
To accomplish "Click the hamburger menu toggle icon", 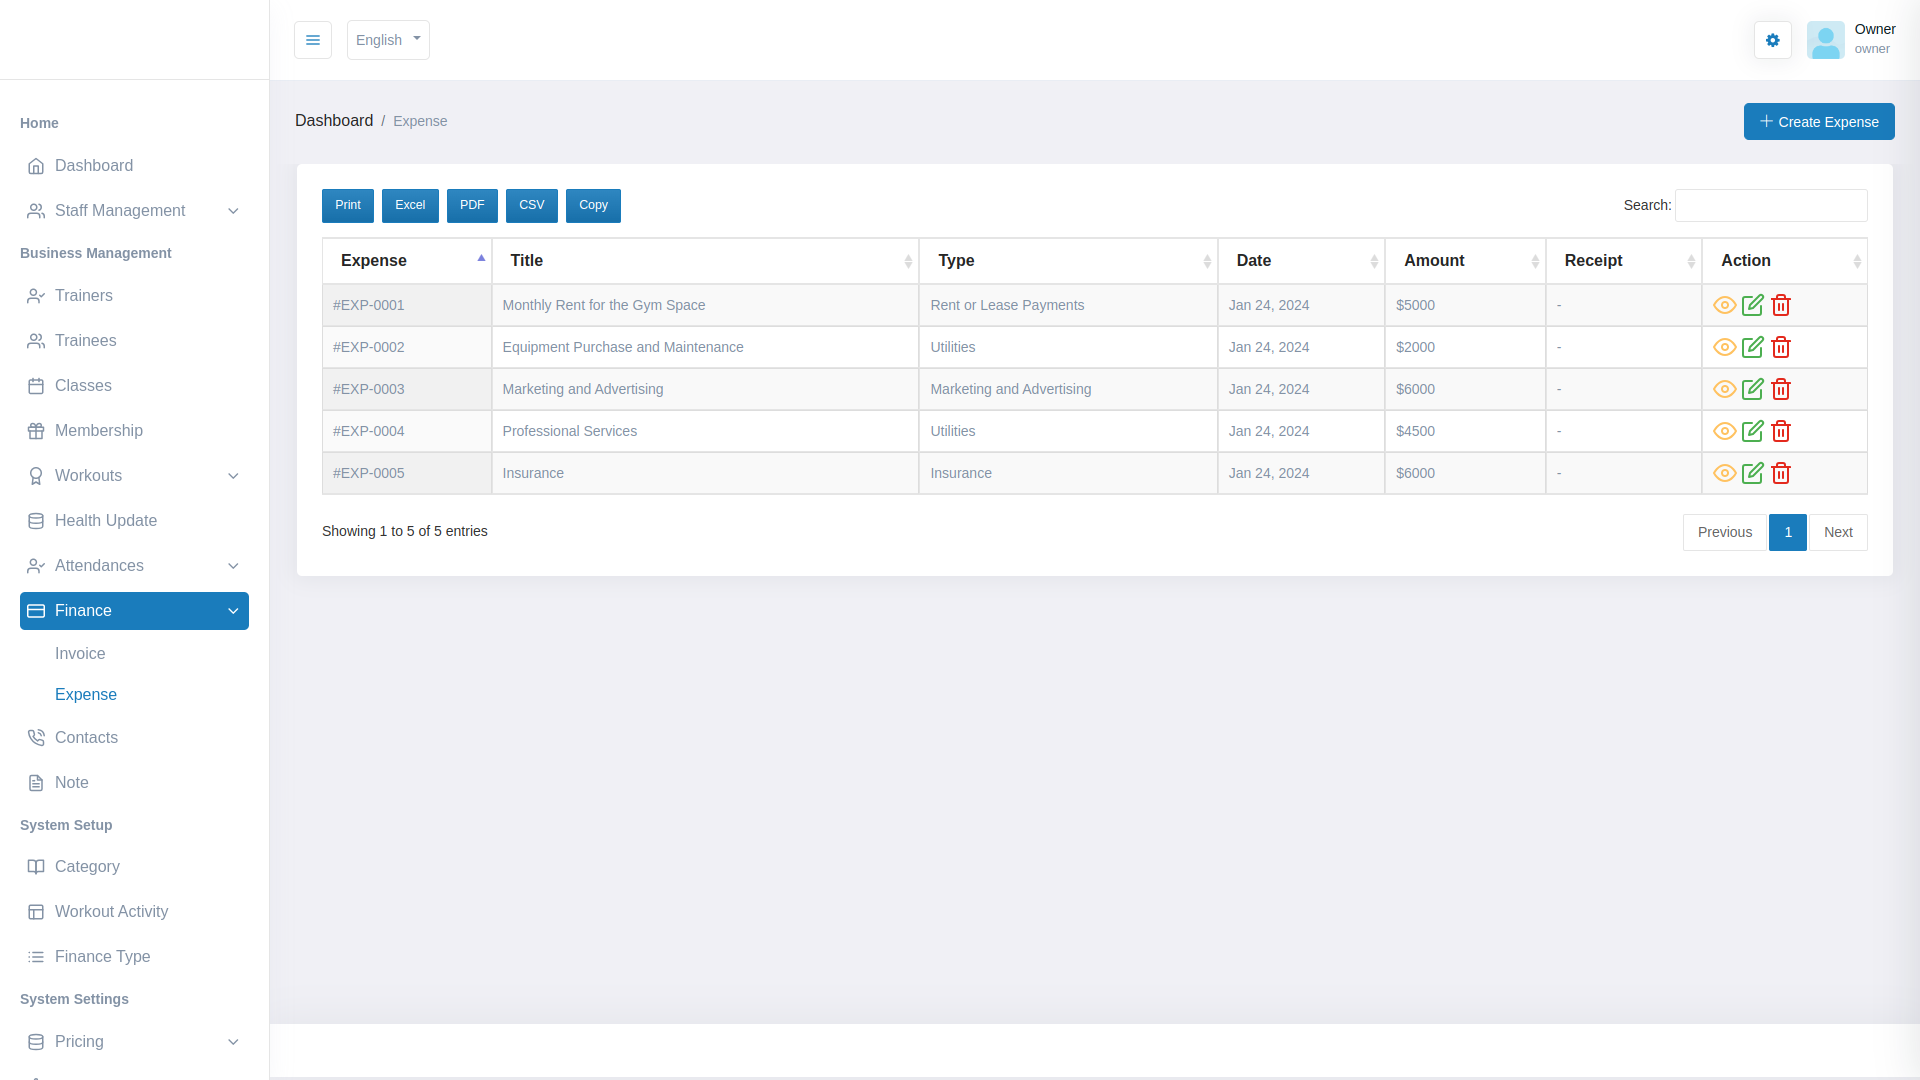I will coord(313,40).
